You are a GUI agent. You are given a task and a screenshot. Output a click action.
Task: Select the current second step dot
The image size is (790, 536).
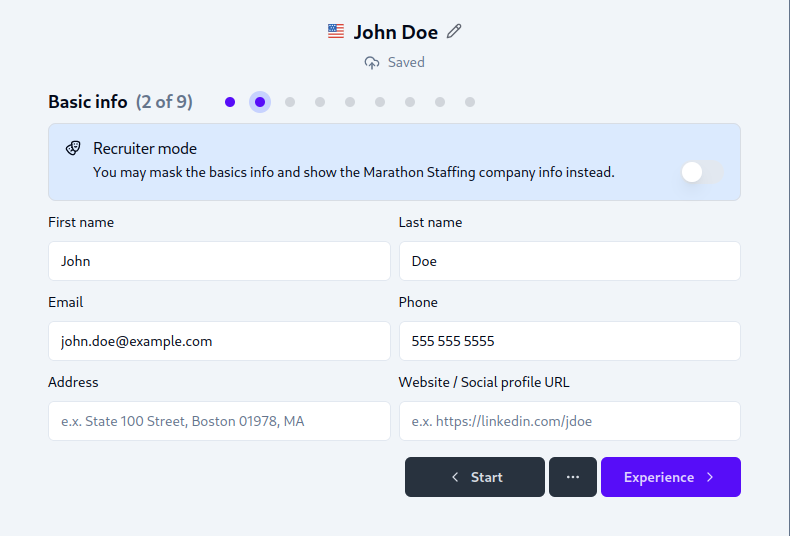(x=260, y=102)
